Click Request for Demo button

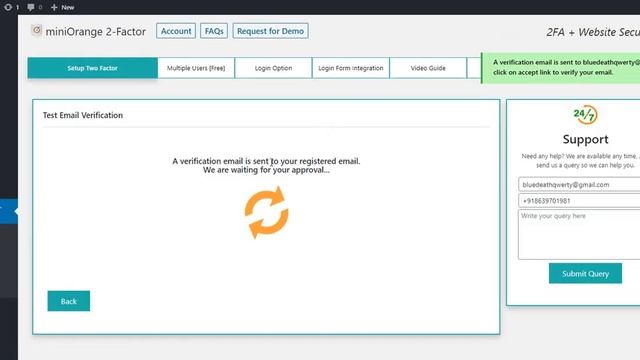point(270,31)
